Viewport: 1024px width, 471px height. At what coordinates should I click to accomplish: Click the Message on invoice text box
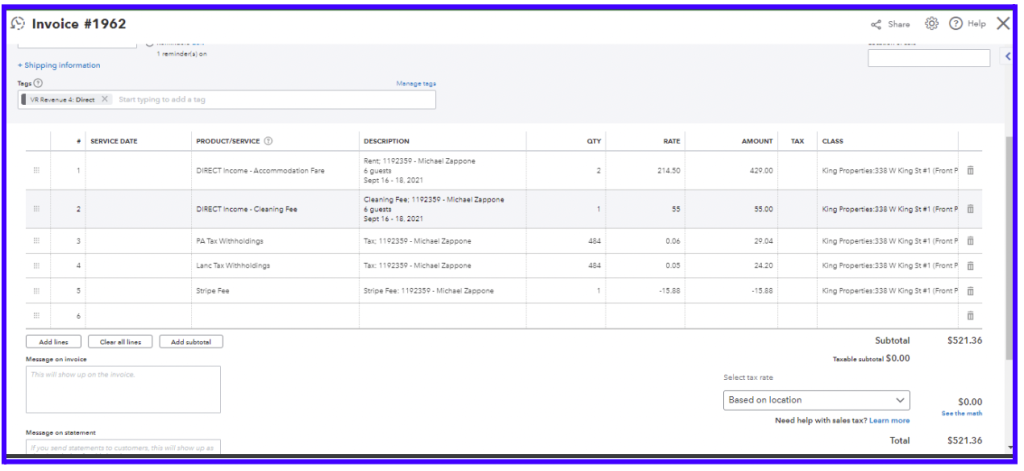coord(123,389)
